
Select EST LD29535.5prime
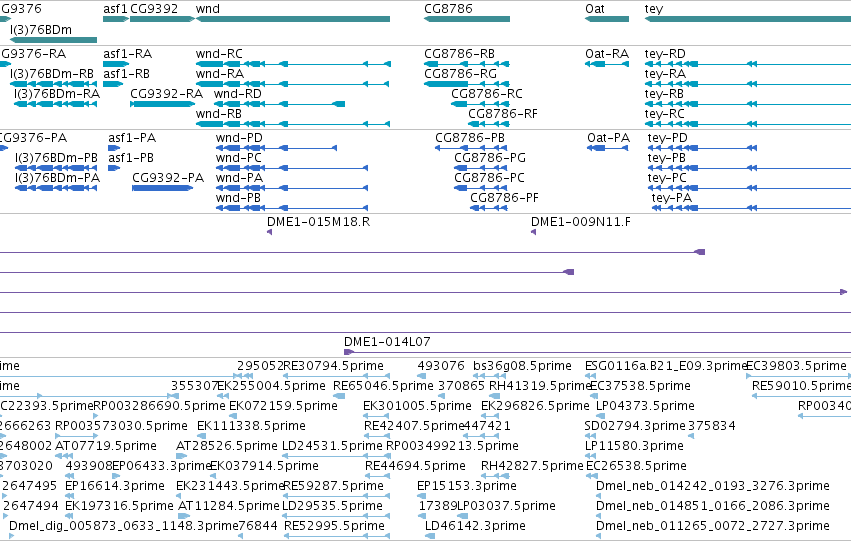[x=333, y=506]
